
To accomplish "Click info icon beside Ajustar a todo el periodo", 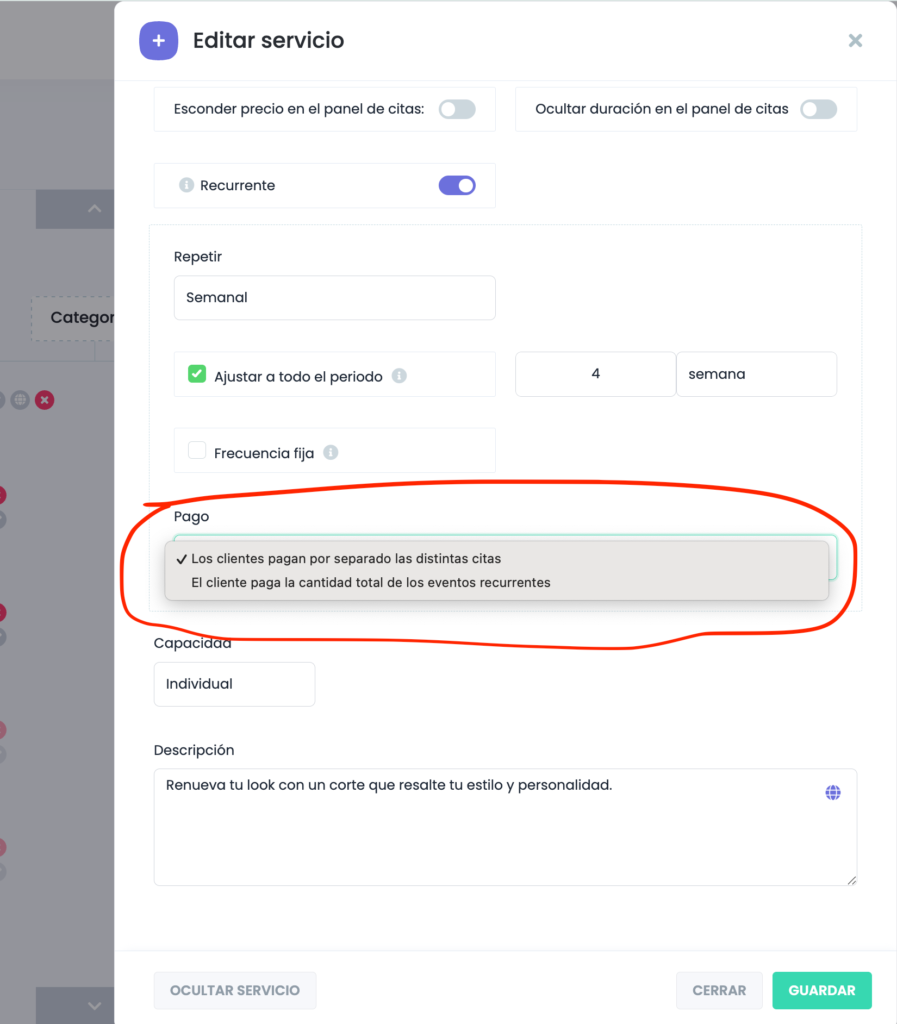I will [x=399, y=376].
